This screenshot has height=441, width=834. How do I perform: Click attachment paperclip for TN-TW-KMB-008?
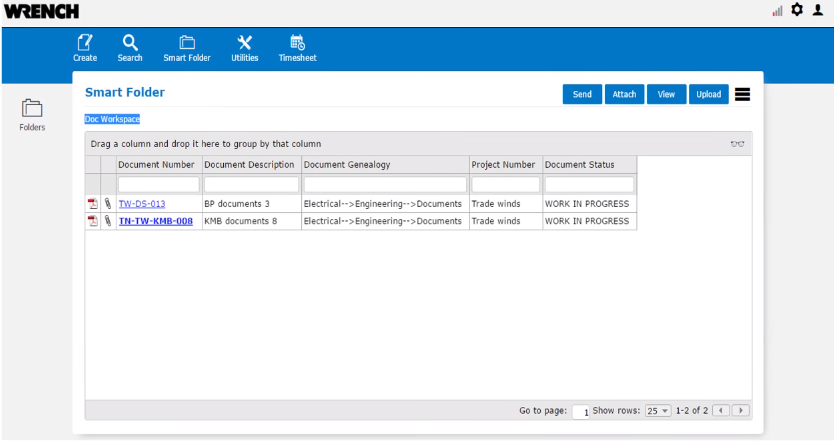(108, 221)
